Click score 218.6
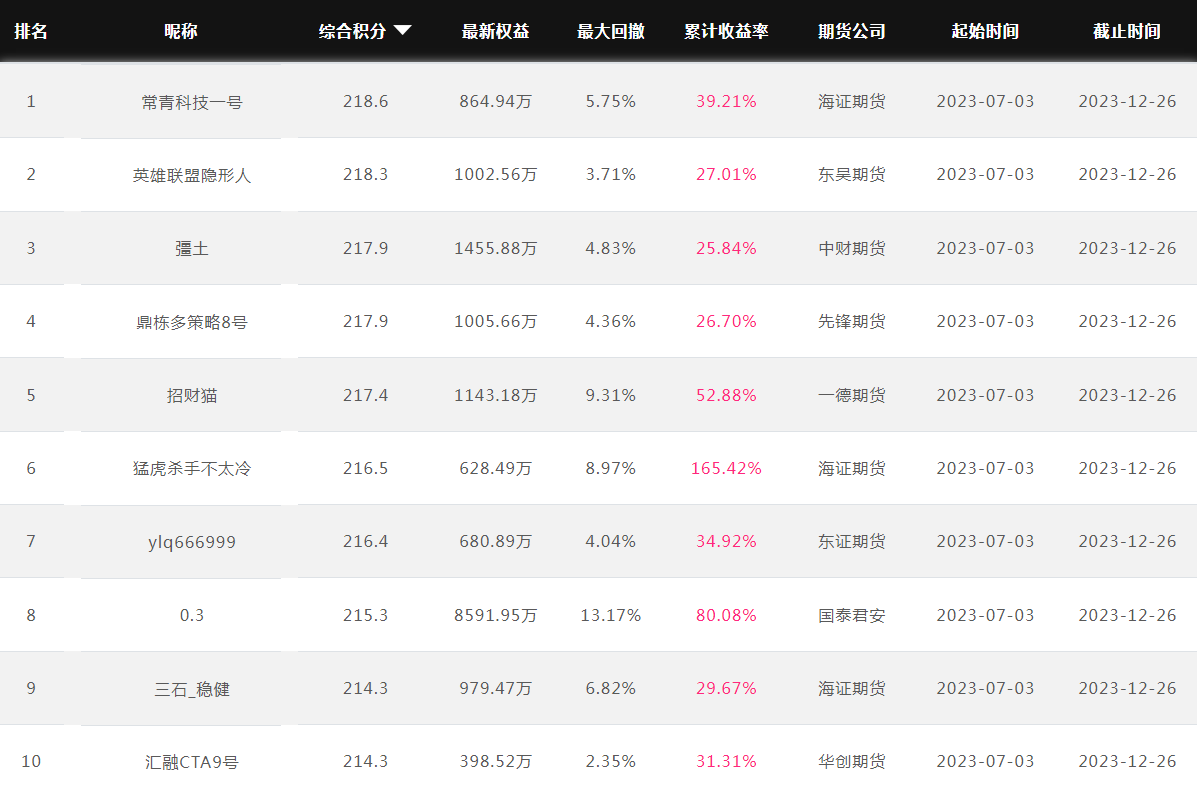Viewport: 1197px width, 796px height. click(366, 102)
